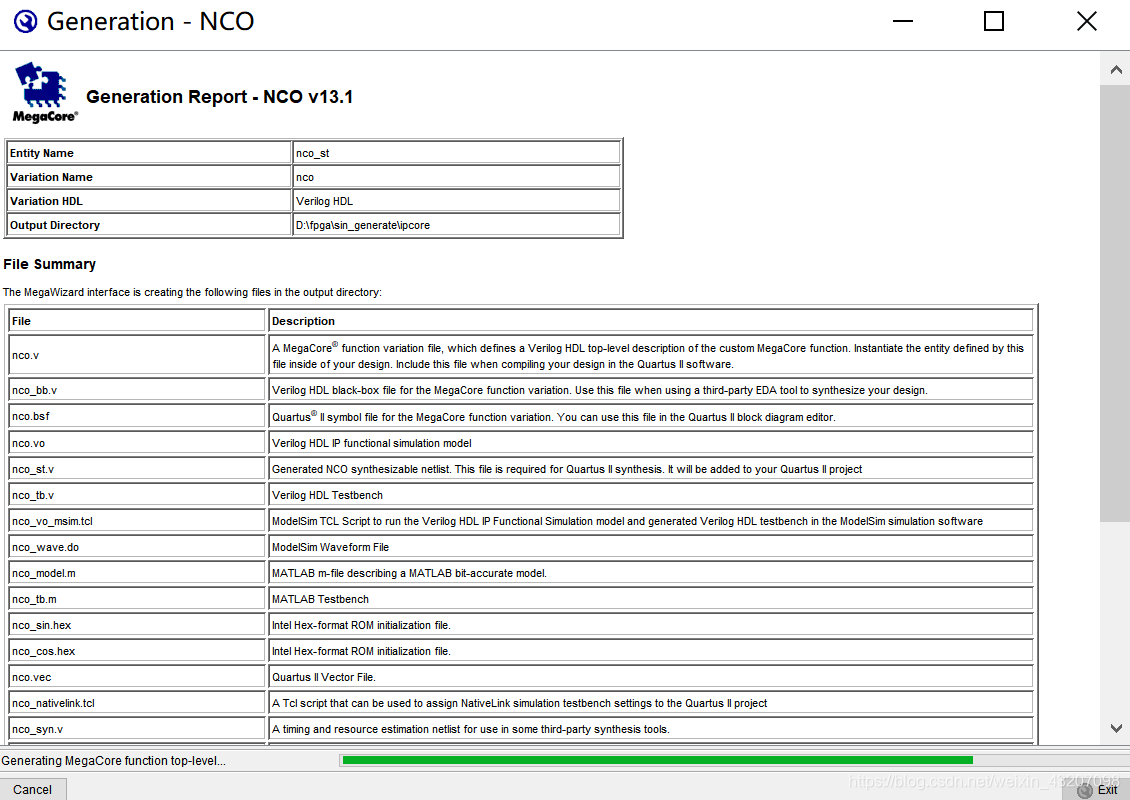Select the nco_vo_msim.tcl file cell
Viewport: 1130px width, 800px height.
[137, 520]
